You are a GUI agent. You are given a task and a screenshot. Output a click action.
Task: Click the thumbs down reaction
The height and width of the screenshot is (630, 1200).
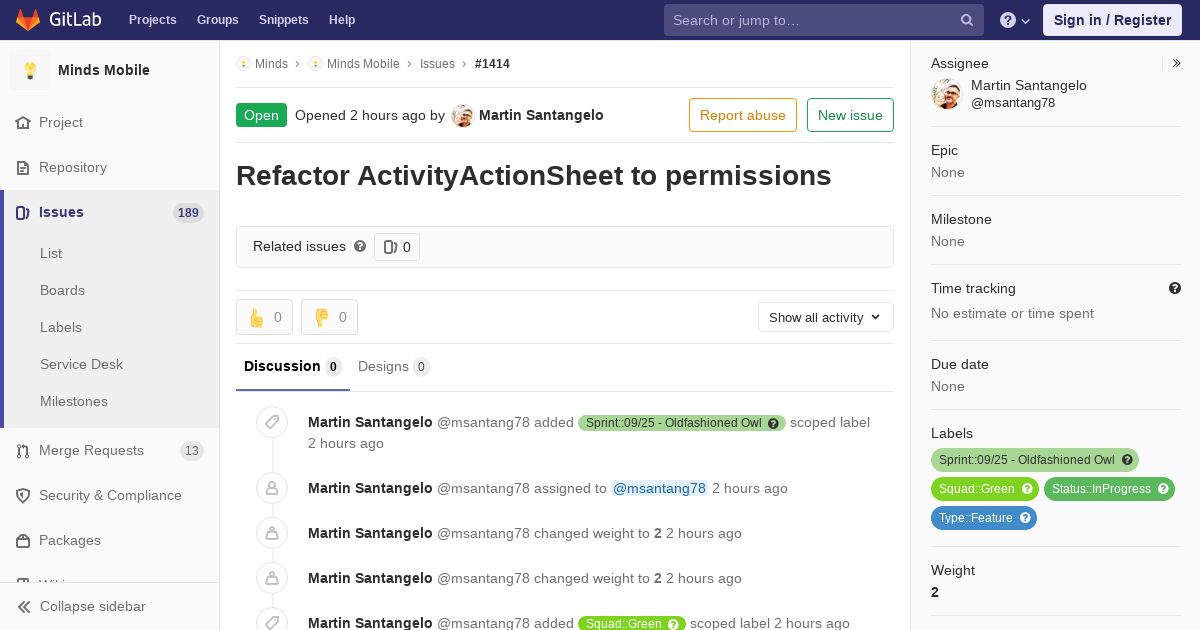click(x=329, y=317)
